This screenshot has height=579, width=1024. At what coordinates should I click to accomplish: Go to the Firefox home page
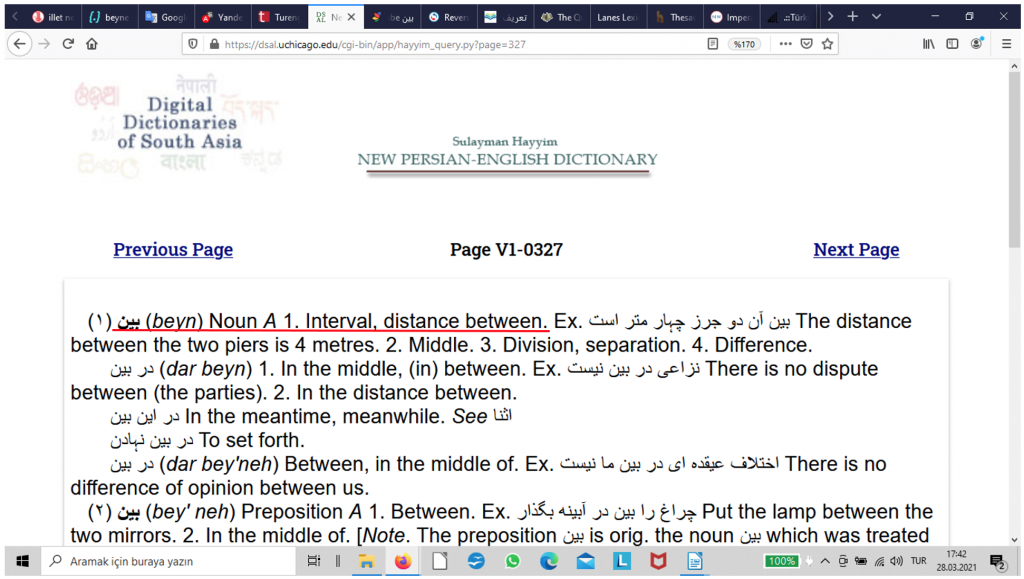point(92,44)
